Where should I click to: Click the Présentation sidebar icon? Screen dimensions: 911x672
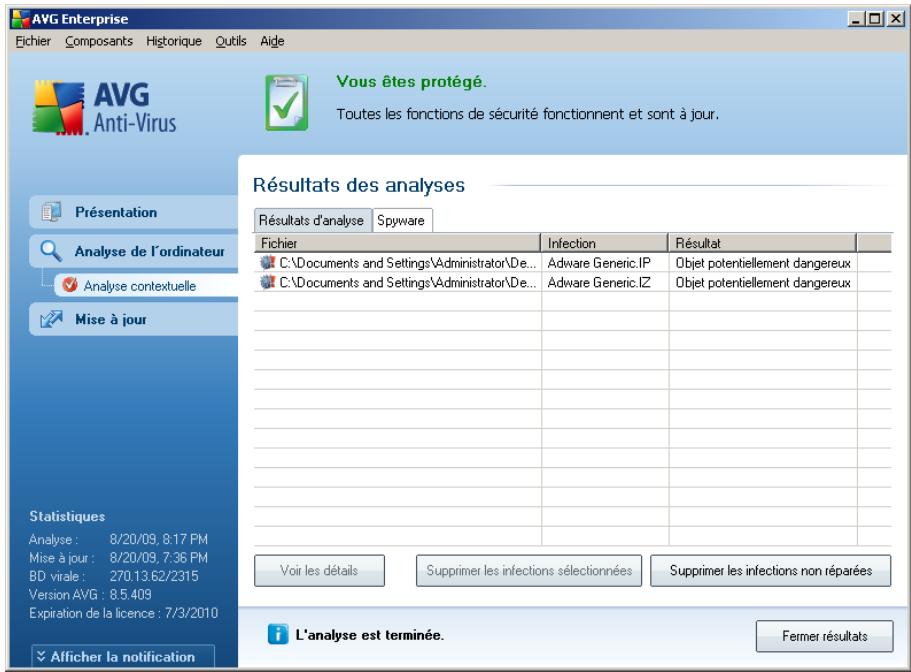pyautogui.click(x=51, y=212)
